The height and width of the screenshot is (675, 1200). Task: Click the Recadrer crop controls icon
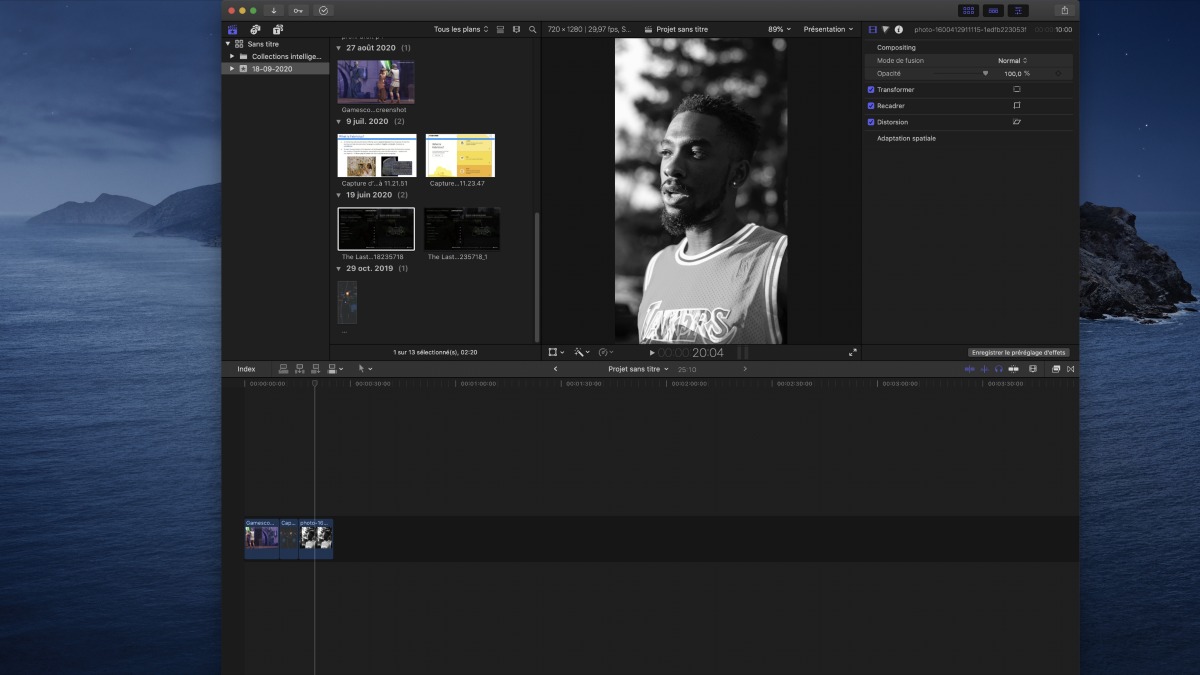[1016, 105]
